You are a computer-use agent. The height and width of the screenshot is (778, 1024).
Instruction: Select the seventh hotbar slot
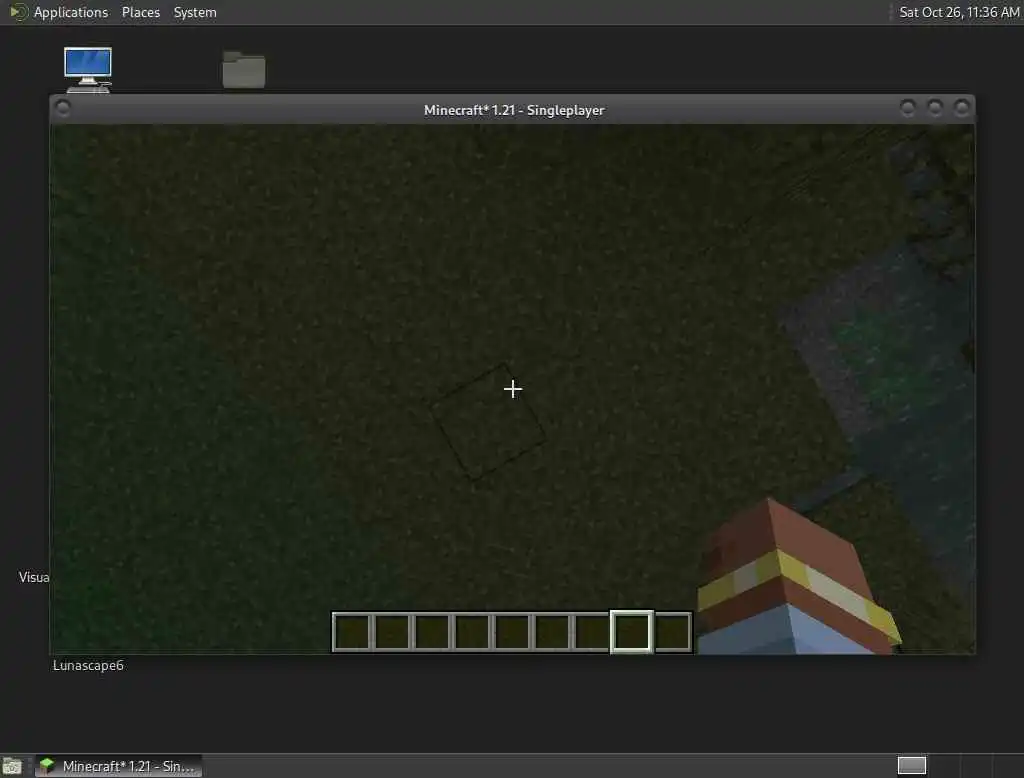coord(592,632)
